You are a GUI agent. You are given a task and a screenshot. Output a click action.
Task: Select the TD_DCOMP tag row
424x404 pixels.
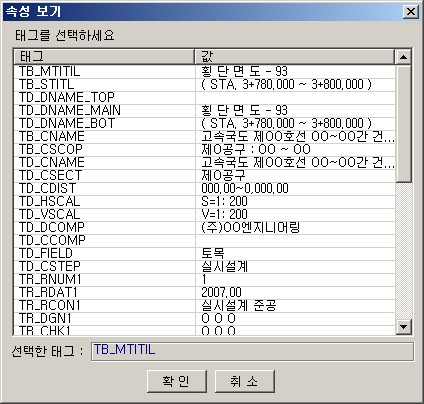tap(205, 227)
